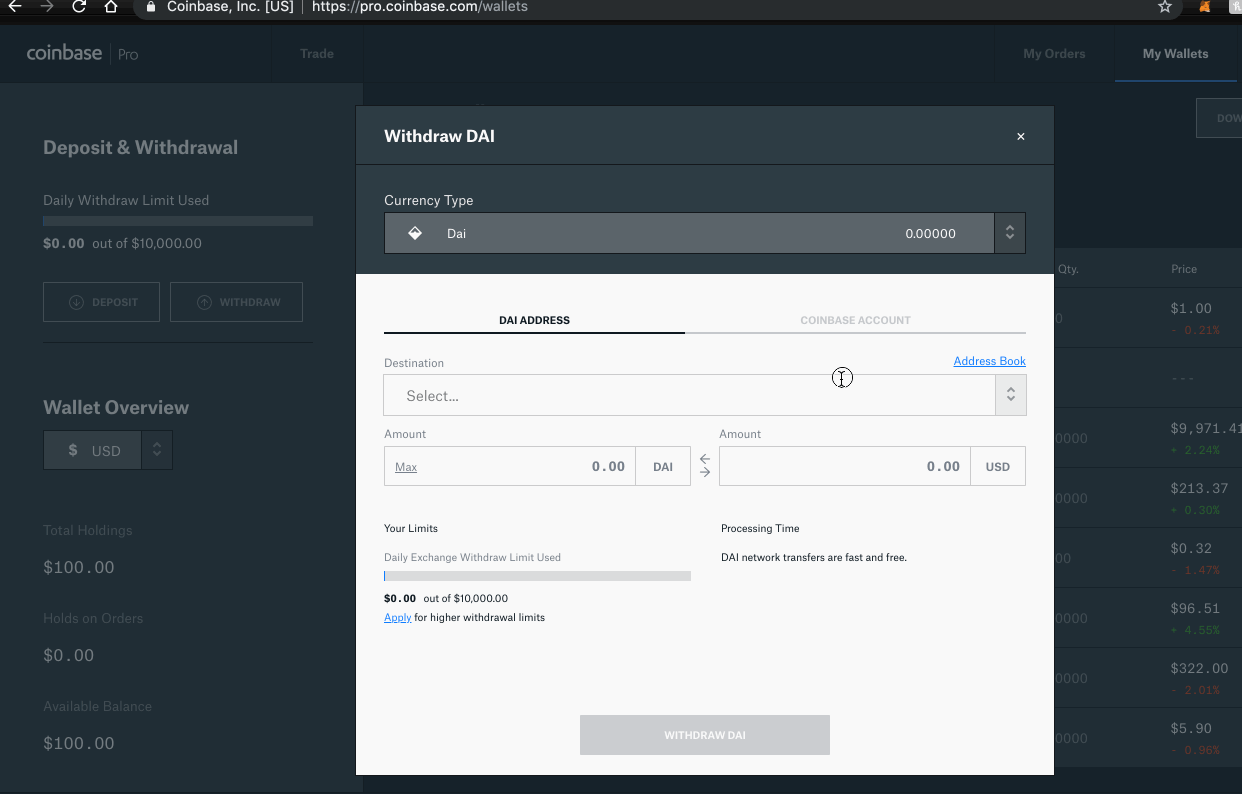
Task: Focus the DAI amount input field
Action: [x=510, y=466]
